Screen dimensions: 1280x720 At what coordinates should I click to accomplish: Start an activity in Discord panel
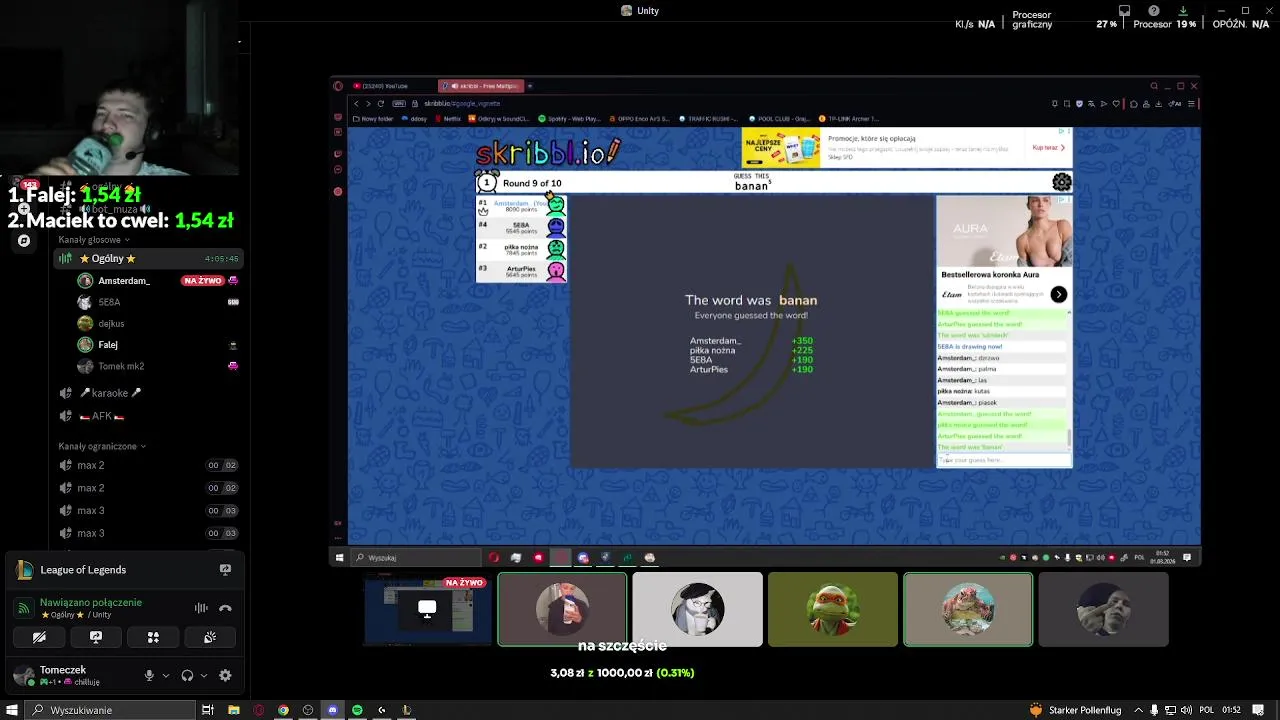[x=153, y=637]
